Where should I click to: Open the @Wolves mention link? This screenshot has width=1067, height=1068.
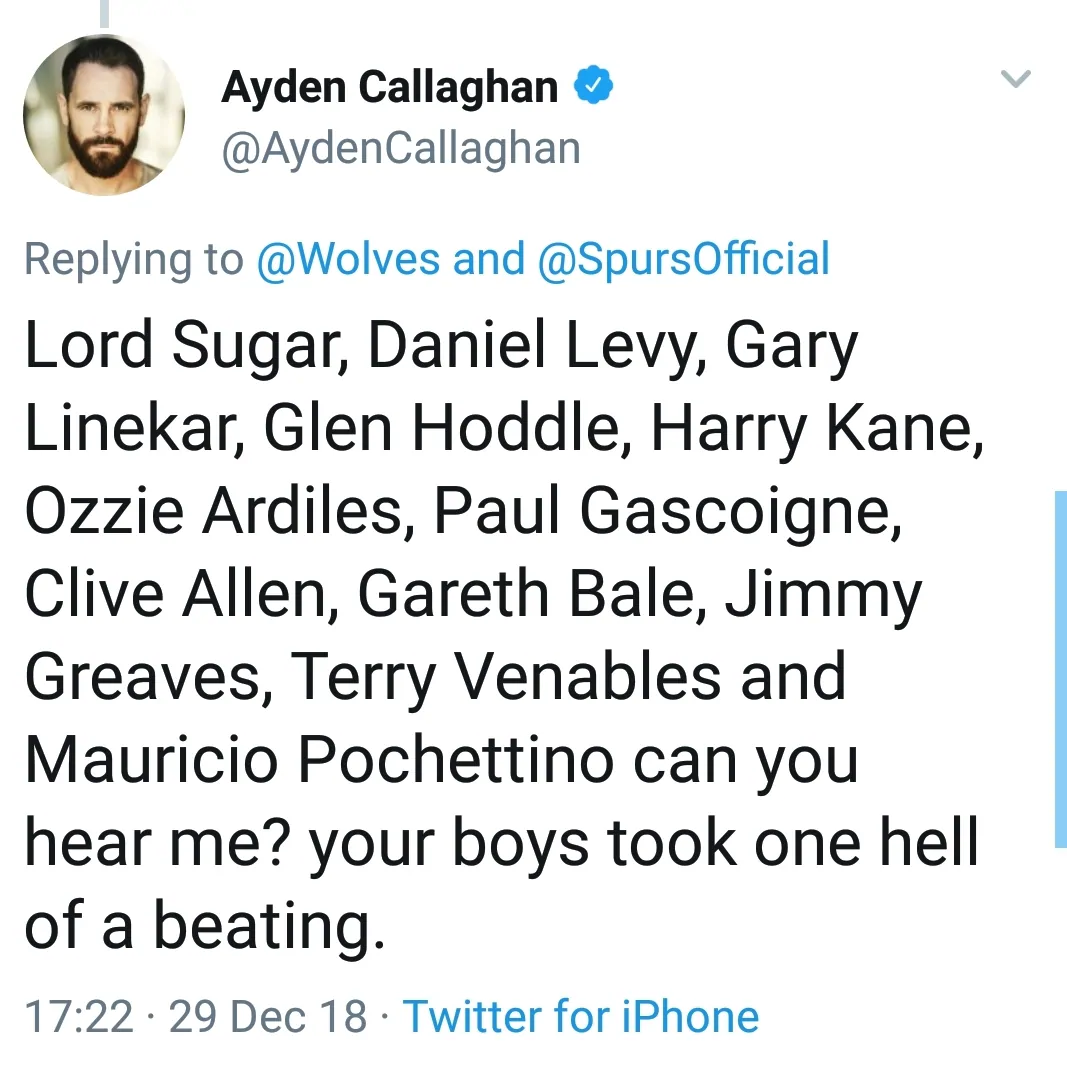(x=347, y=259)
